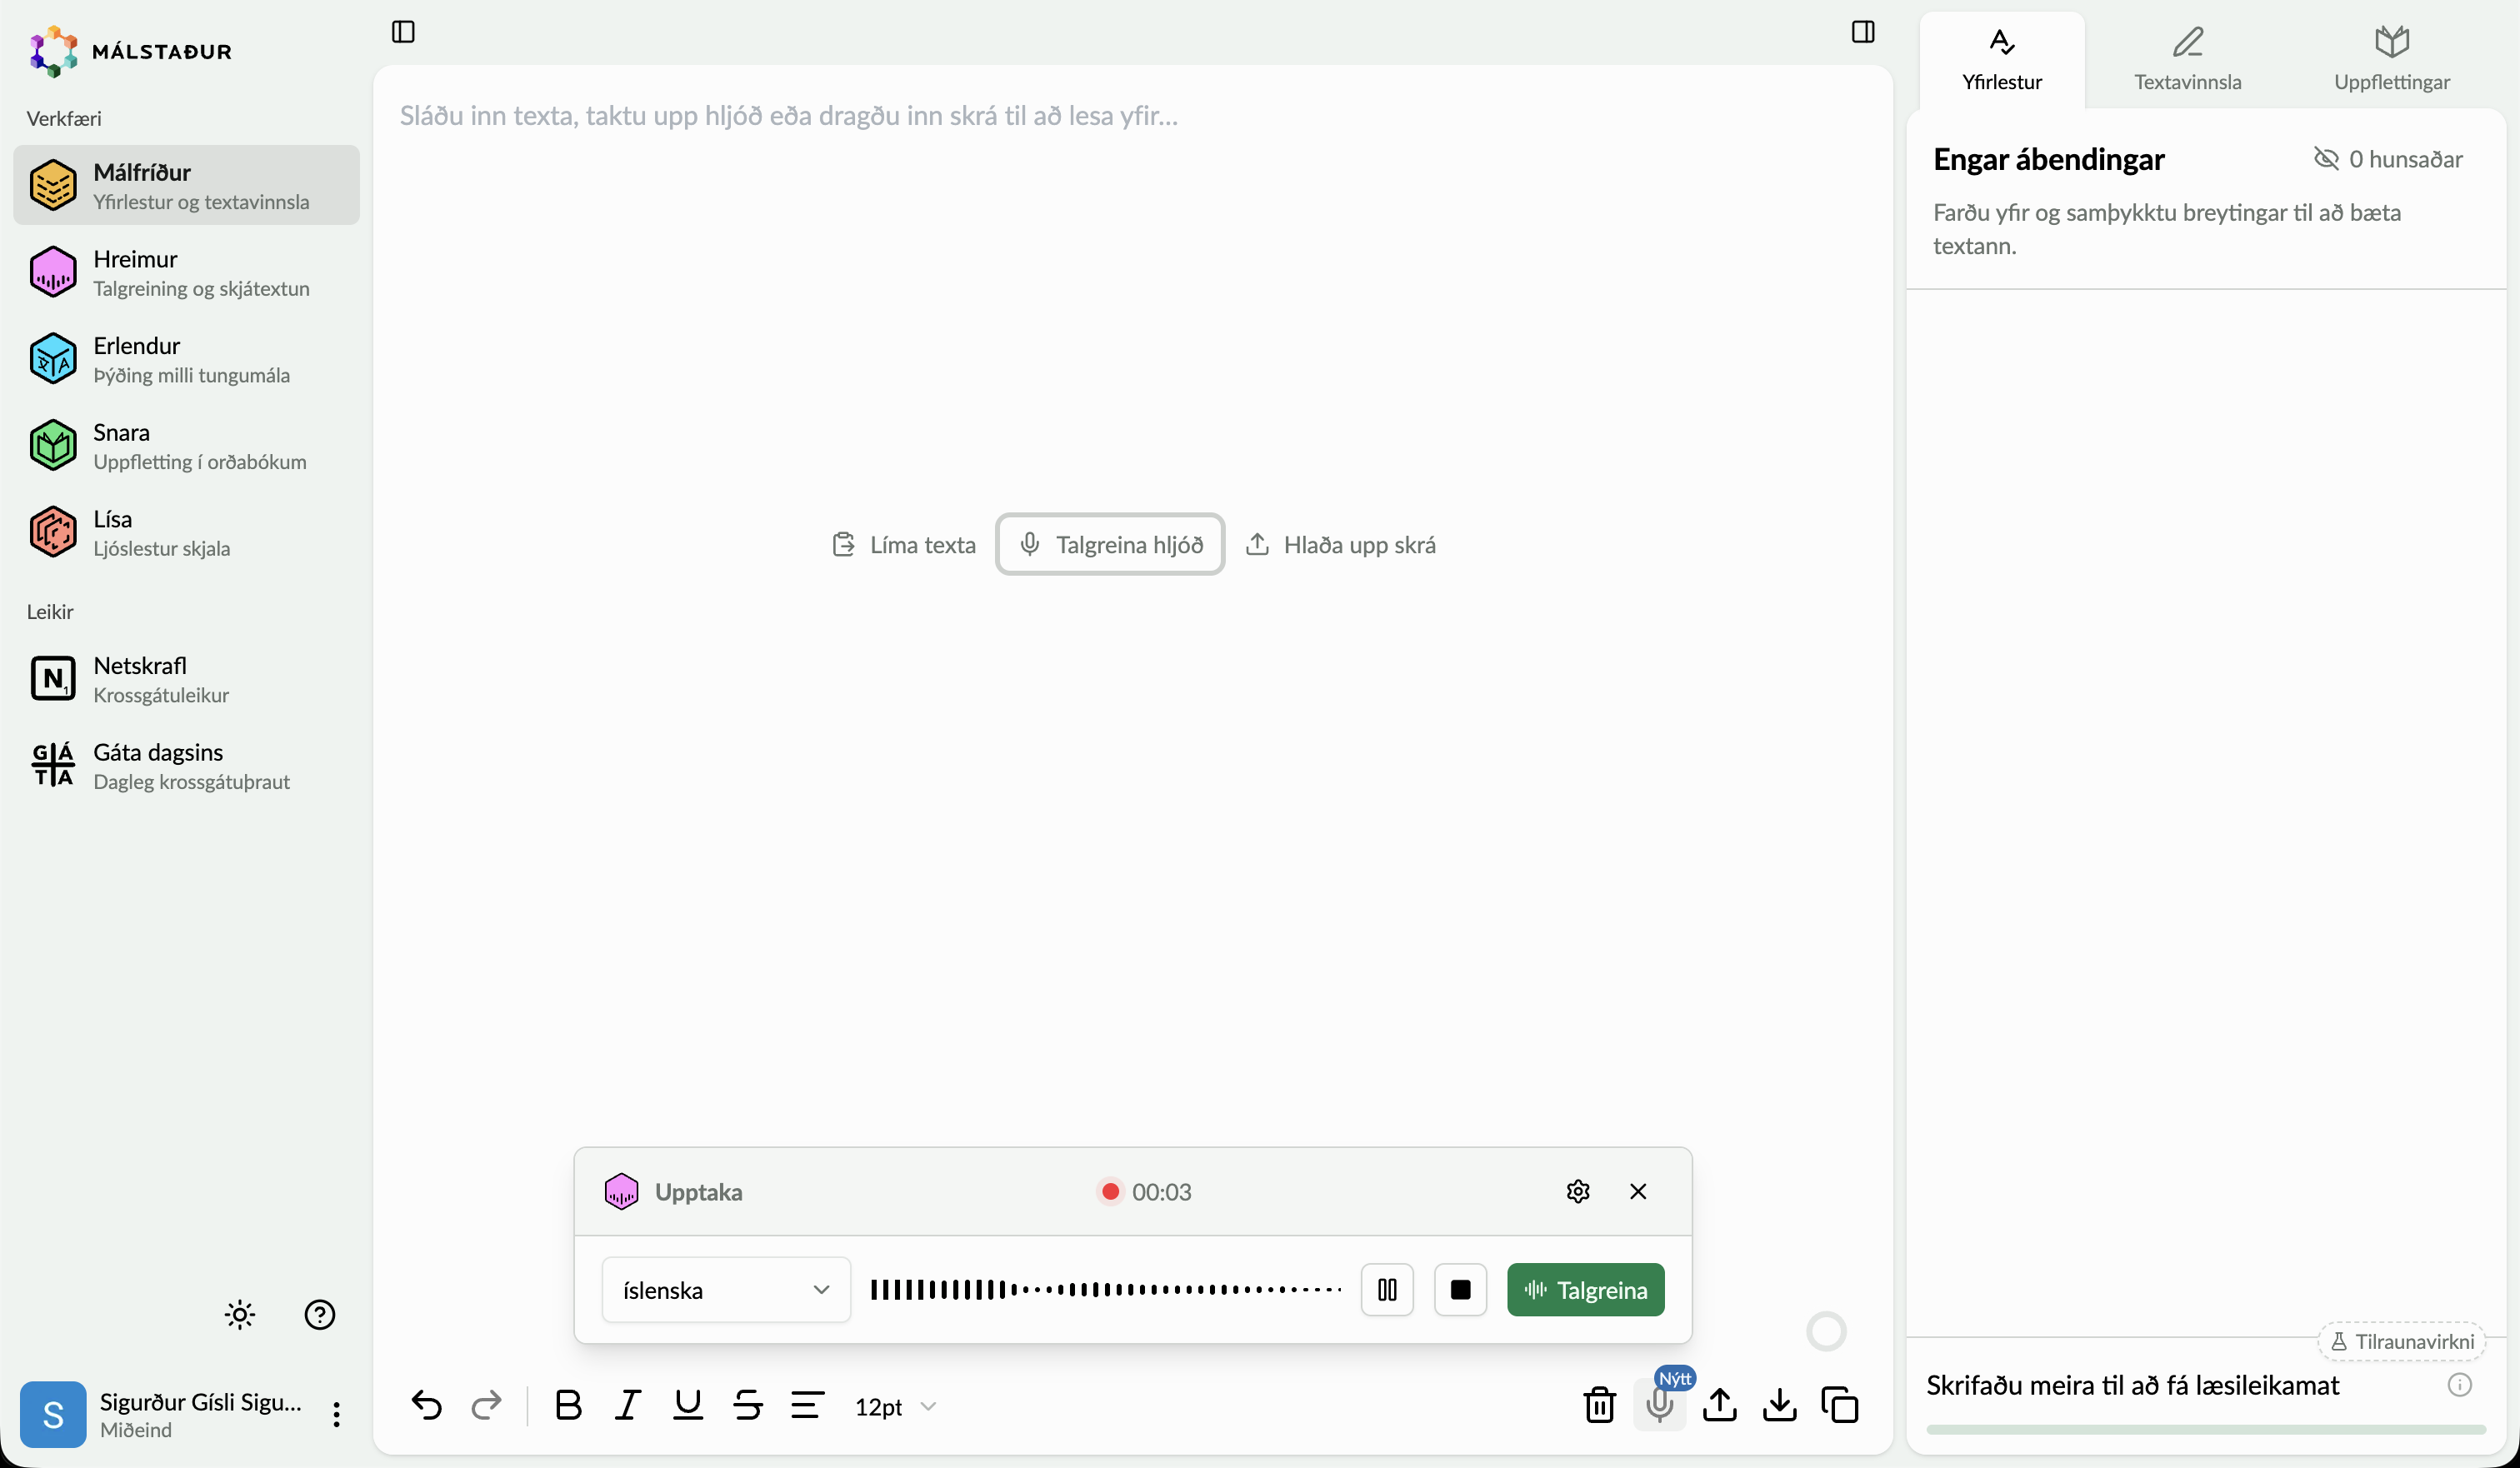
Task: Toggle underline formatting
Action: coord(688,1405)
